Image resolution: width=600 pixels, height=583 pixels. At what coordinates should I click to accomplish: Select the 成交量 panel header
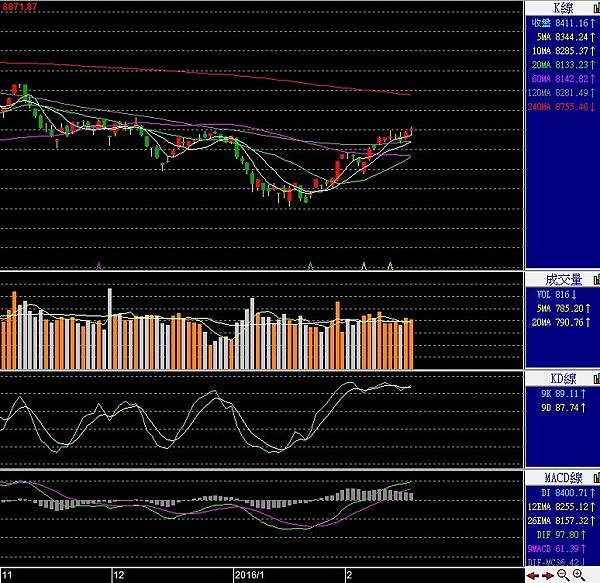click(563, 280)
